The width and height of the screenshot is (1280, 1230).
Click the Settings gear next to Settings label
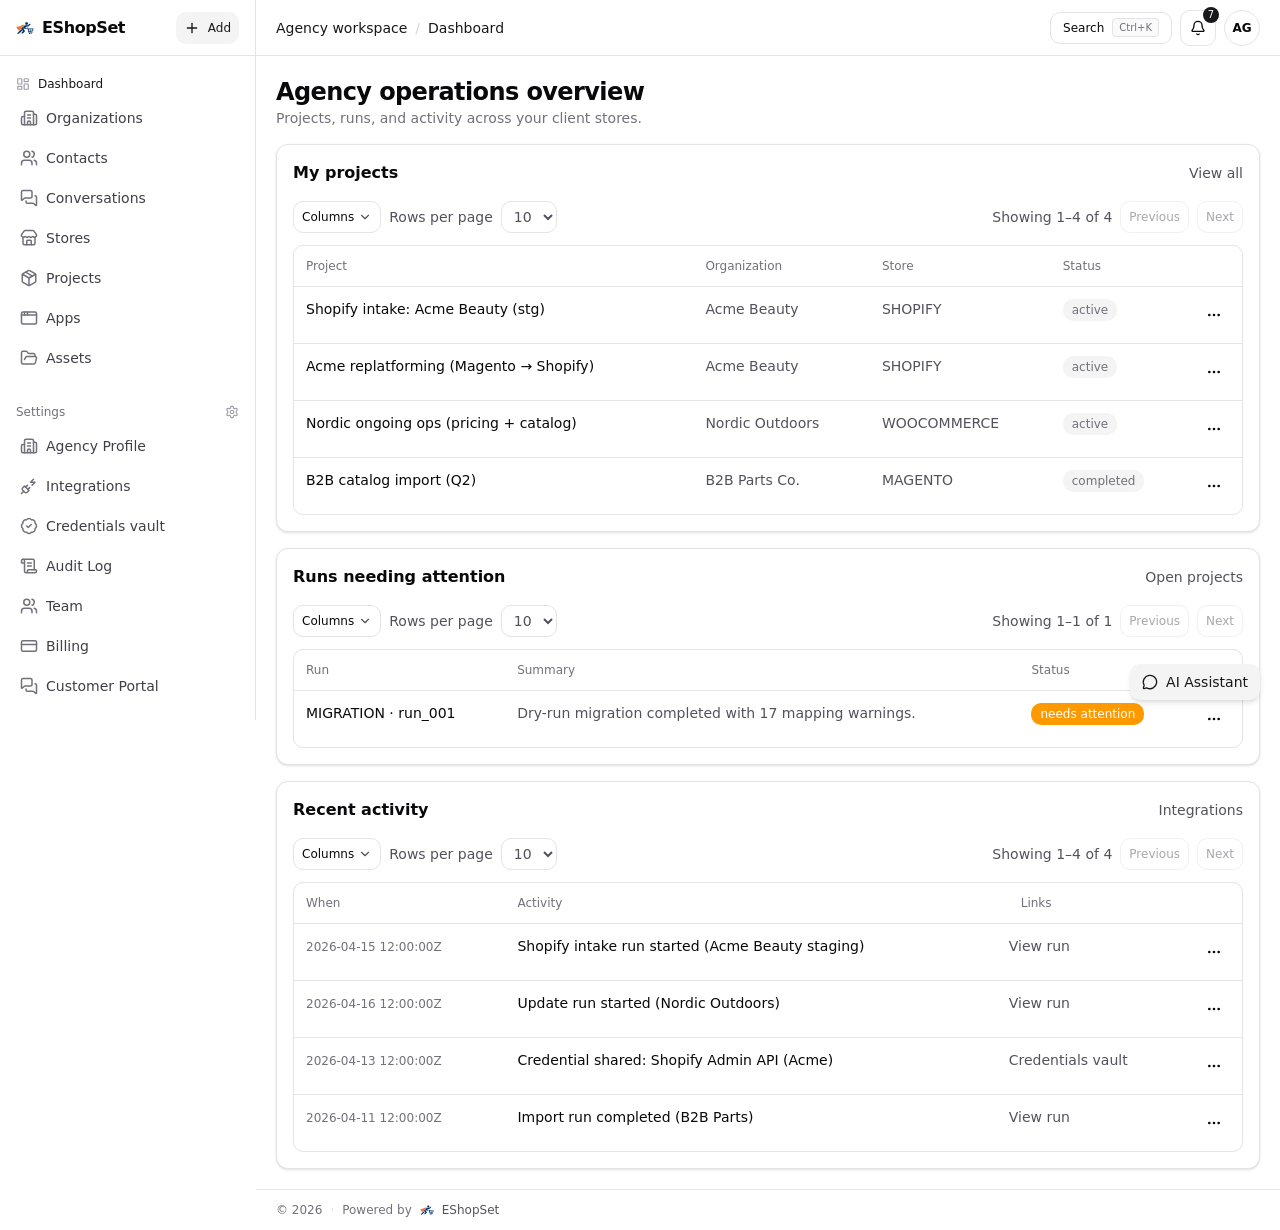point(232,412)
